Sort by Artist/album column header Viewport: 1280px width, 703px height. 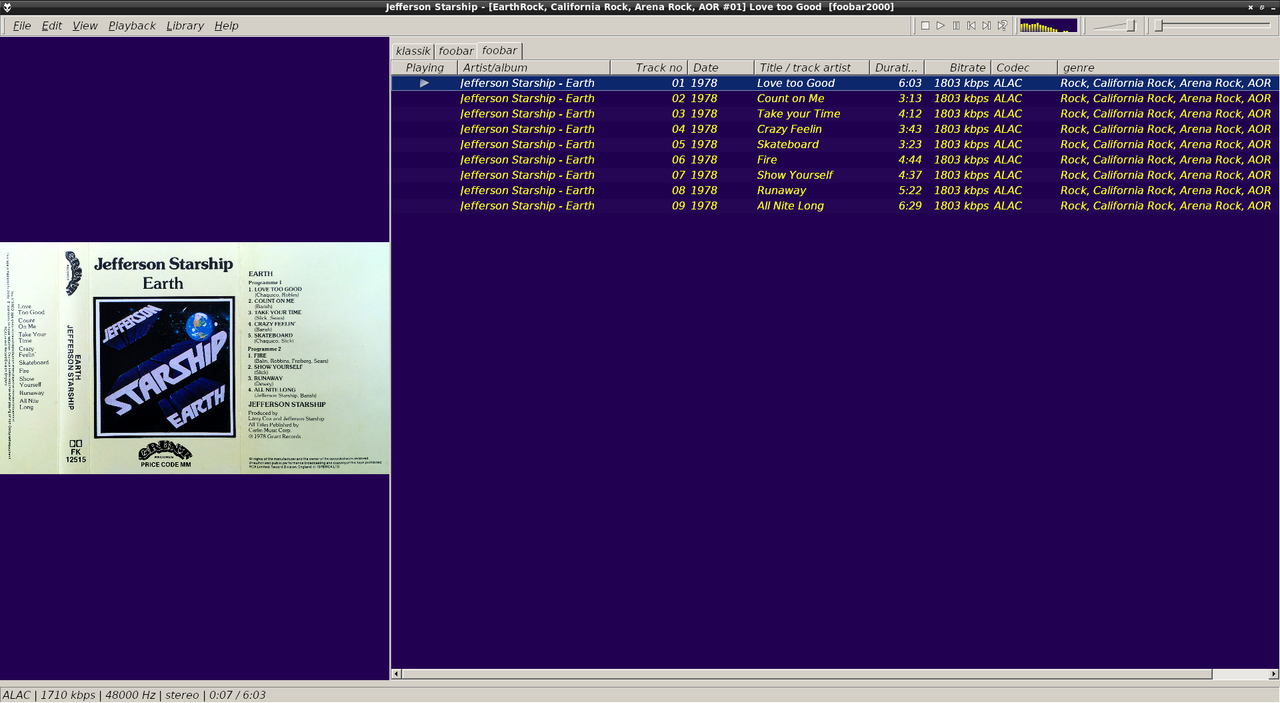534,67
